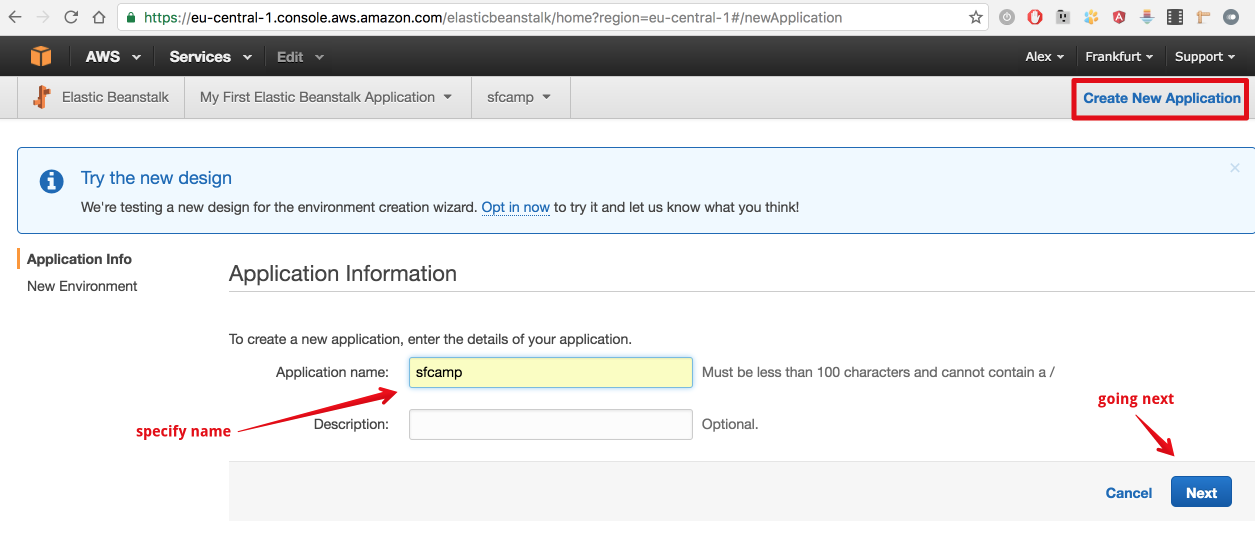Click the 'Optional.' hint beside Description
1255x559 pixels.
(x=730, y=424)
